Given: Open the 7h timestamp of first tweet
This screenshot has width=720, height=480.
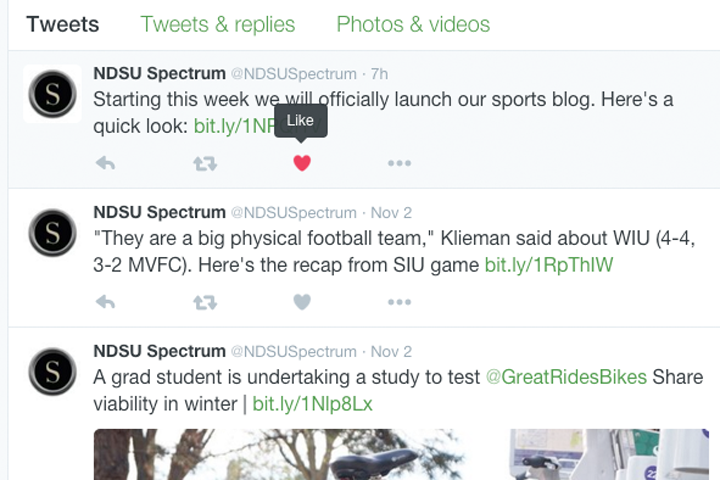Looking at the screenshot, I should coord(379,74).
